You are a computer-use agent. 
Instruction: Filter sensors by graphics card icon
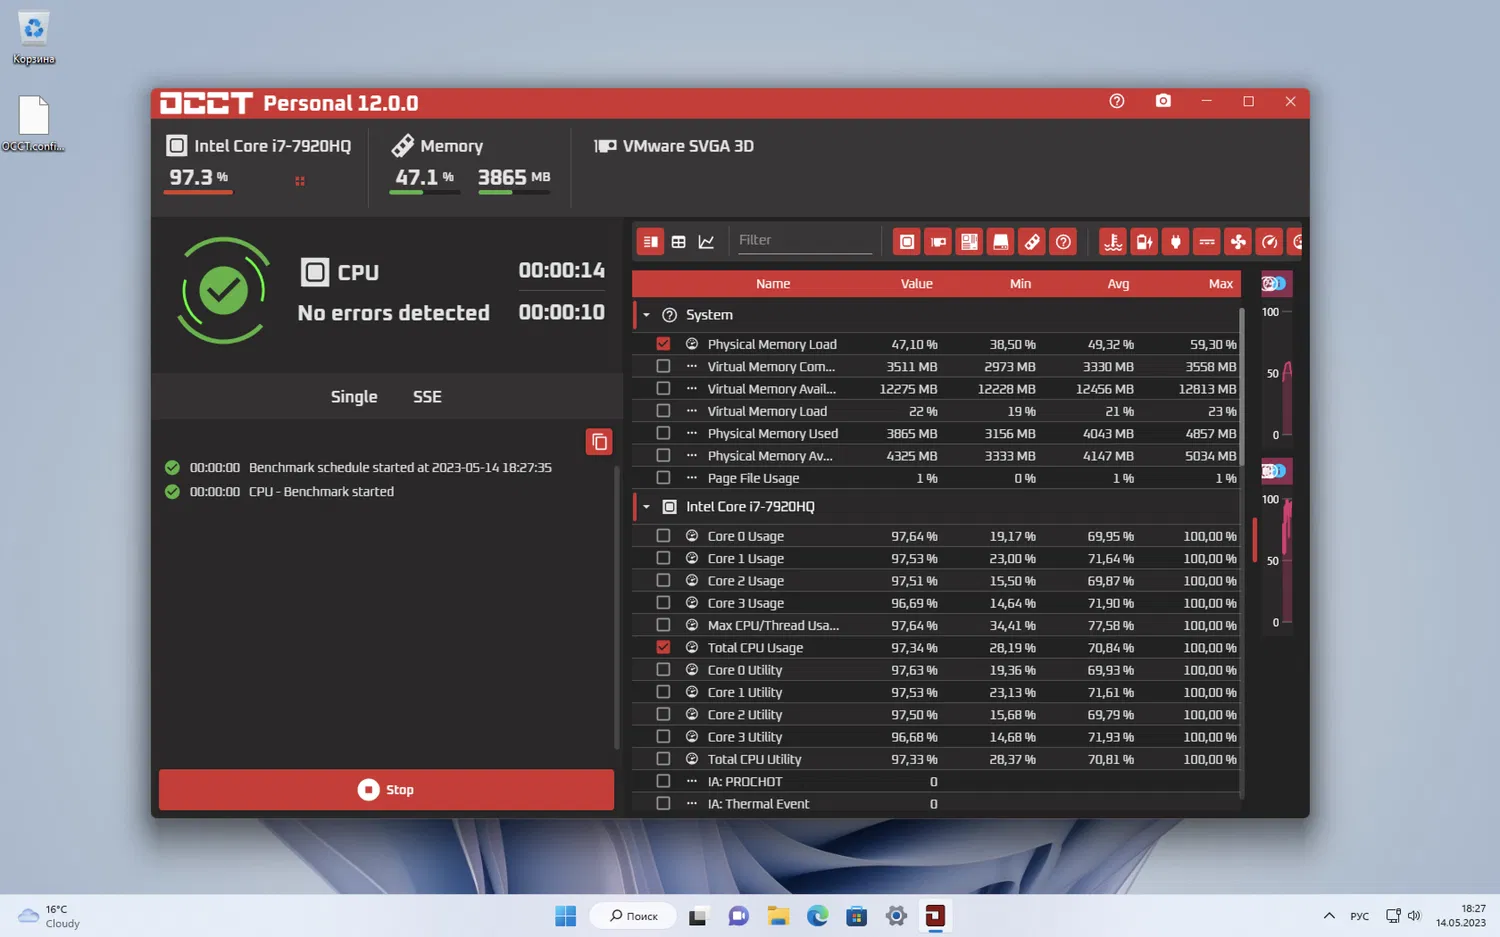[x=938, y=241]
